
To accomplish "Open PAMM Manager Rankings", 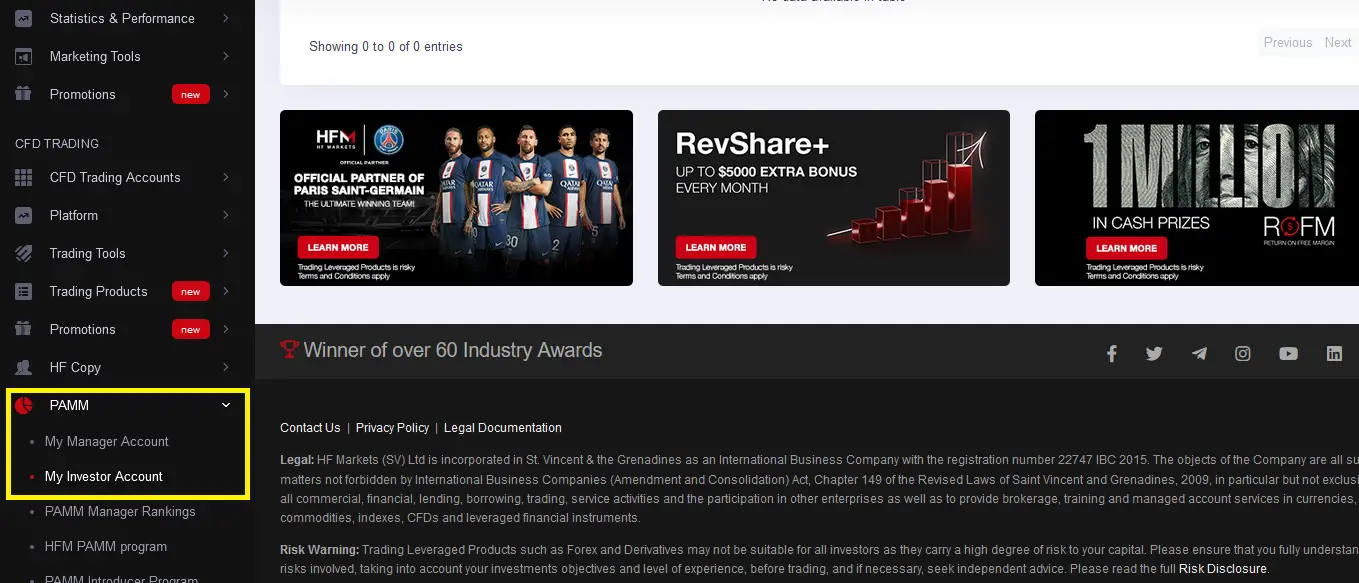I will coord(120,511).
